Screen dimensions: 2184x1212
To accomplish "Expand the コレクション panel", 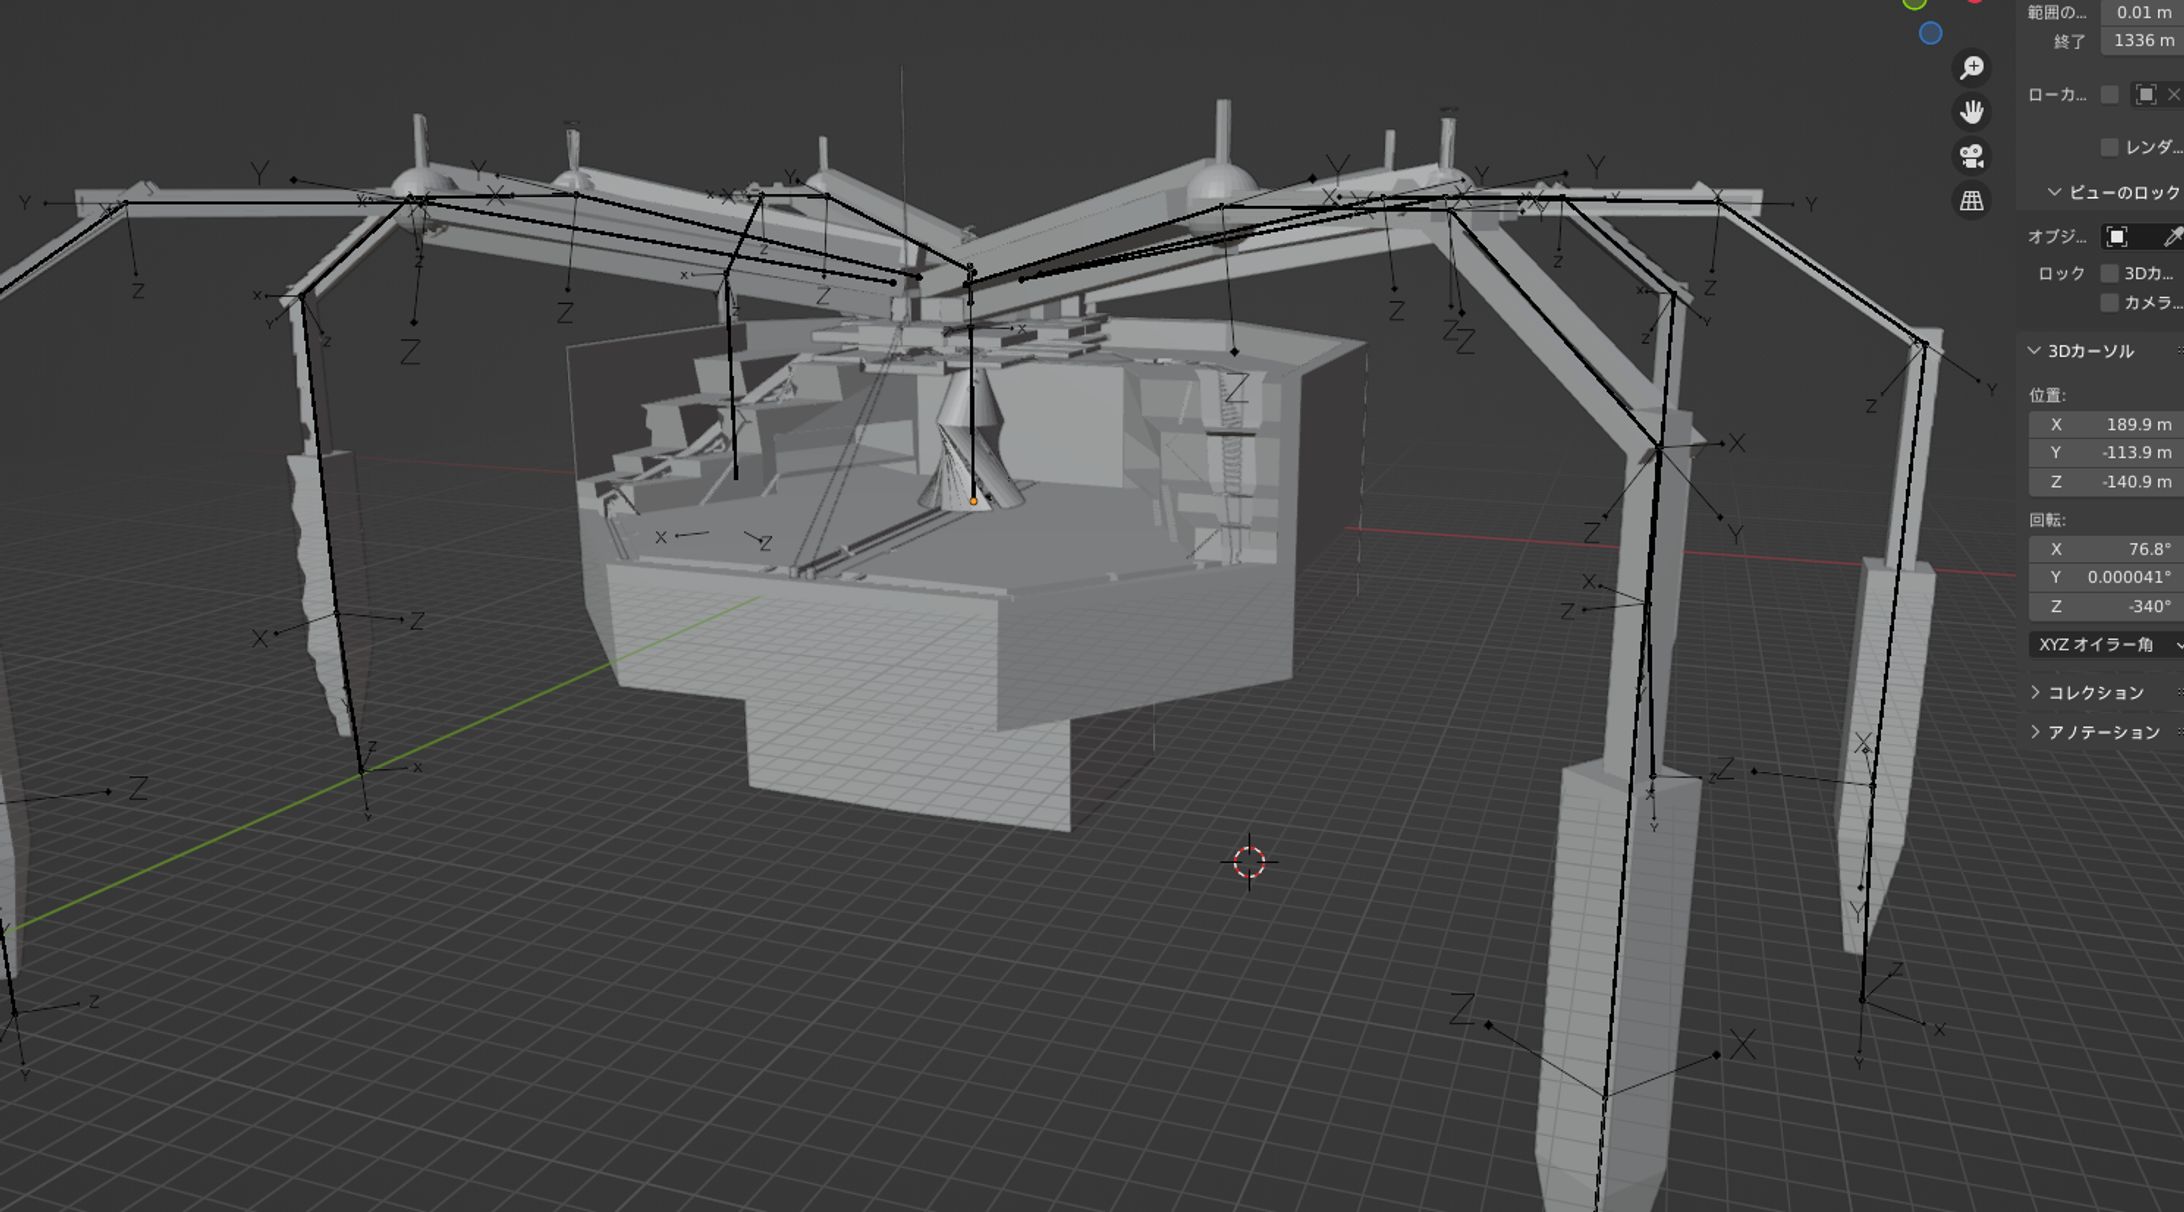I will pos(2035,692).
